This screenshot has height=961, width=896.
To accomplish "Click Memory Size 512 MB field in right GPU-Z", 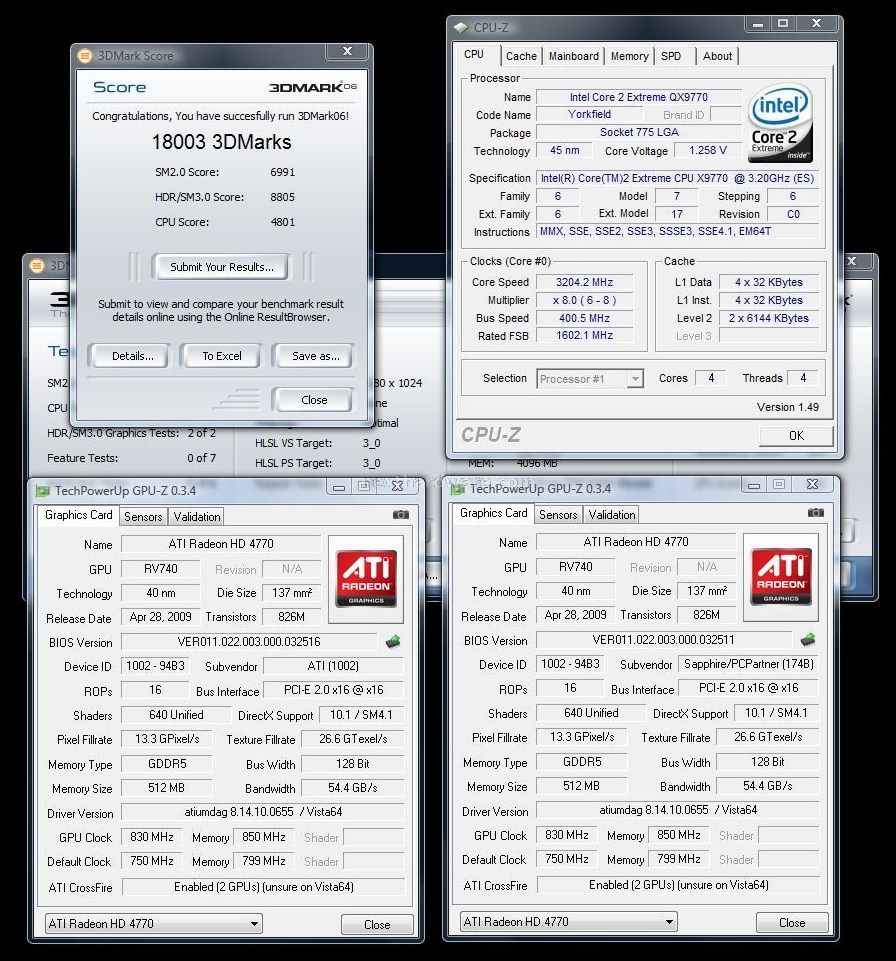I will pyautogui.click(x=582, y=786).
